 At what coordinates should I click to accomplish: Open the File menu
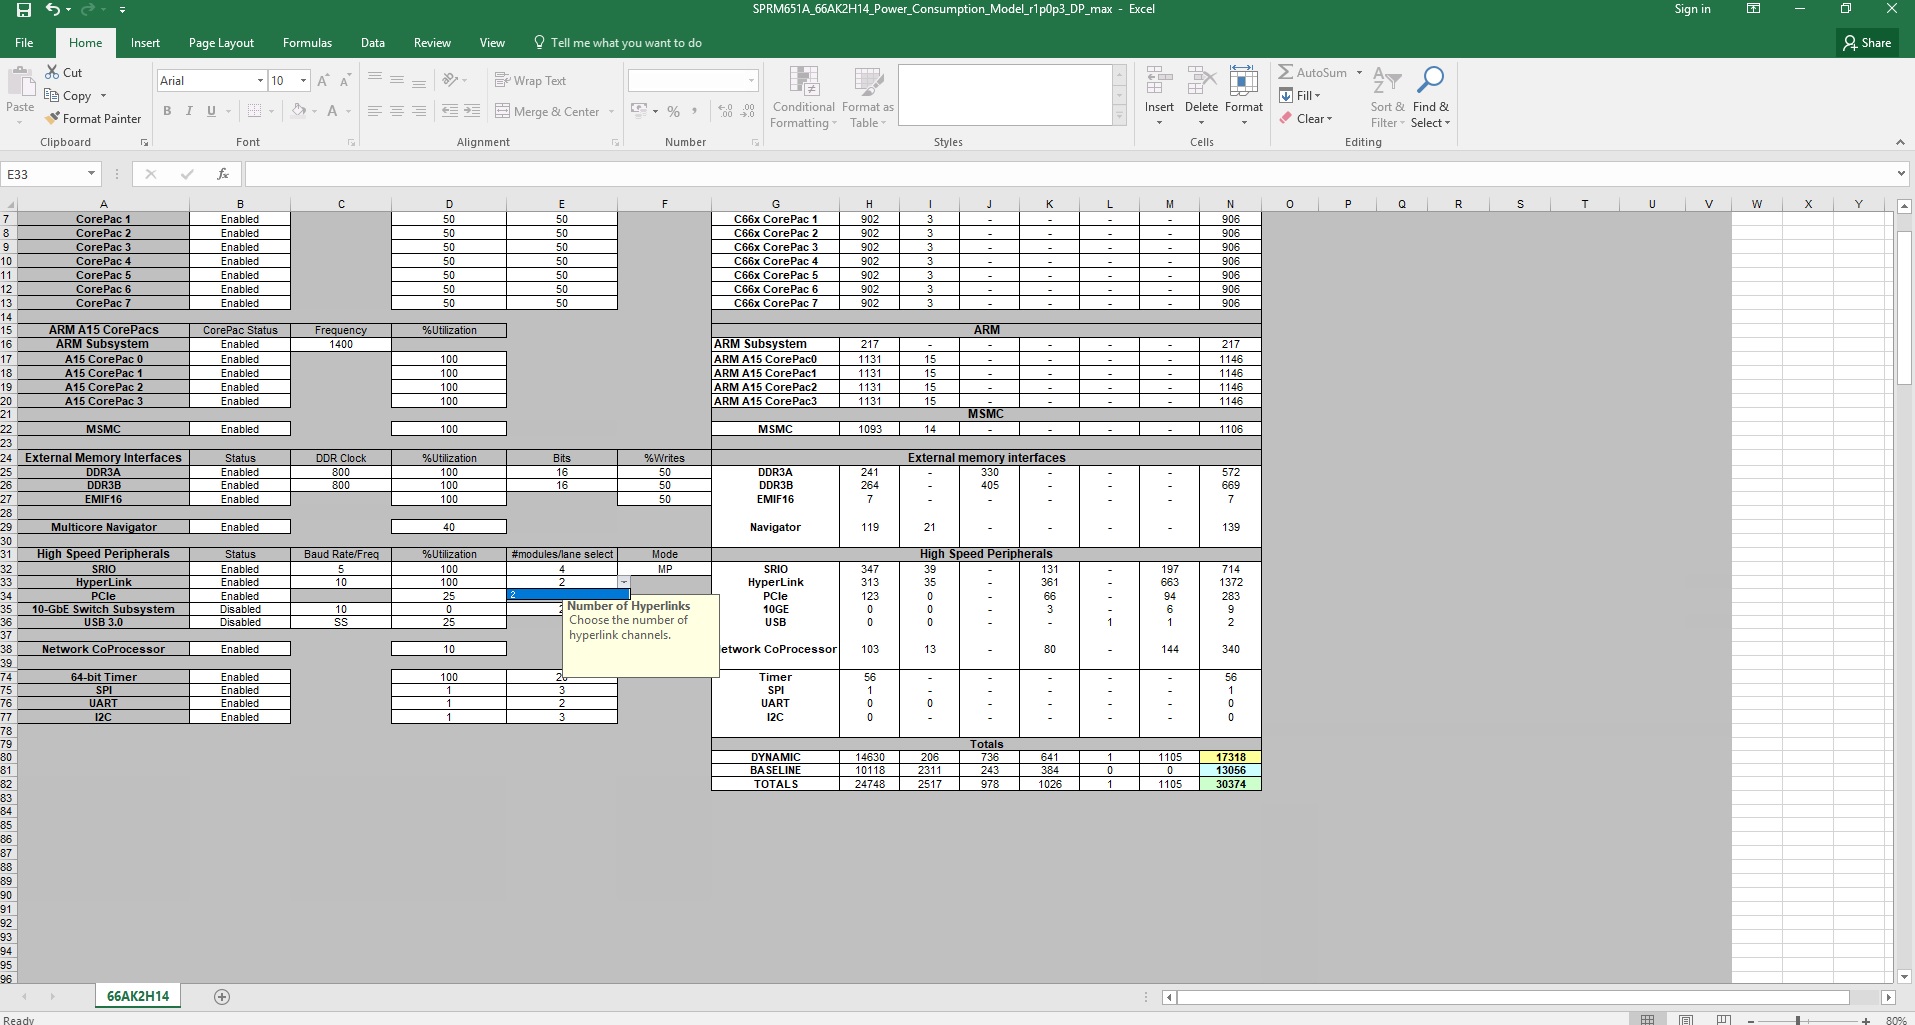(x=24, y=43)
